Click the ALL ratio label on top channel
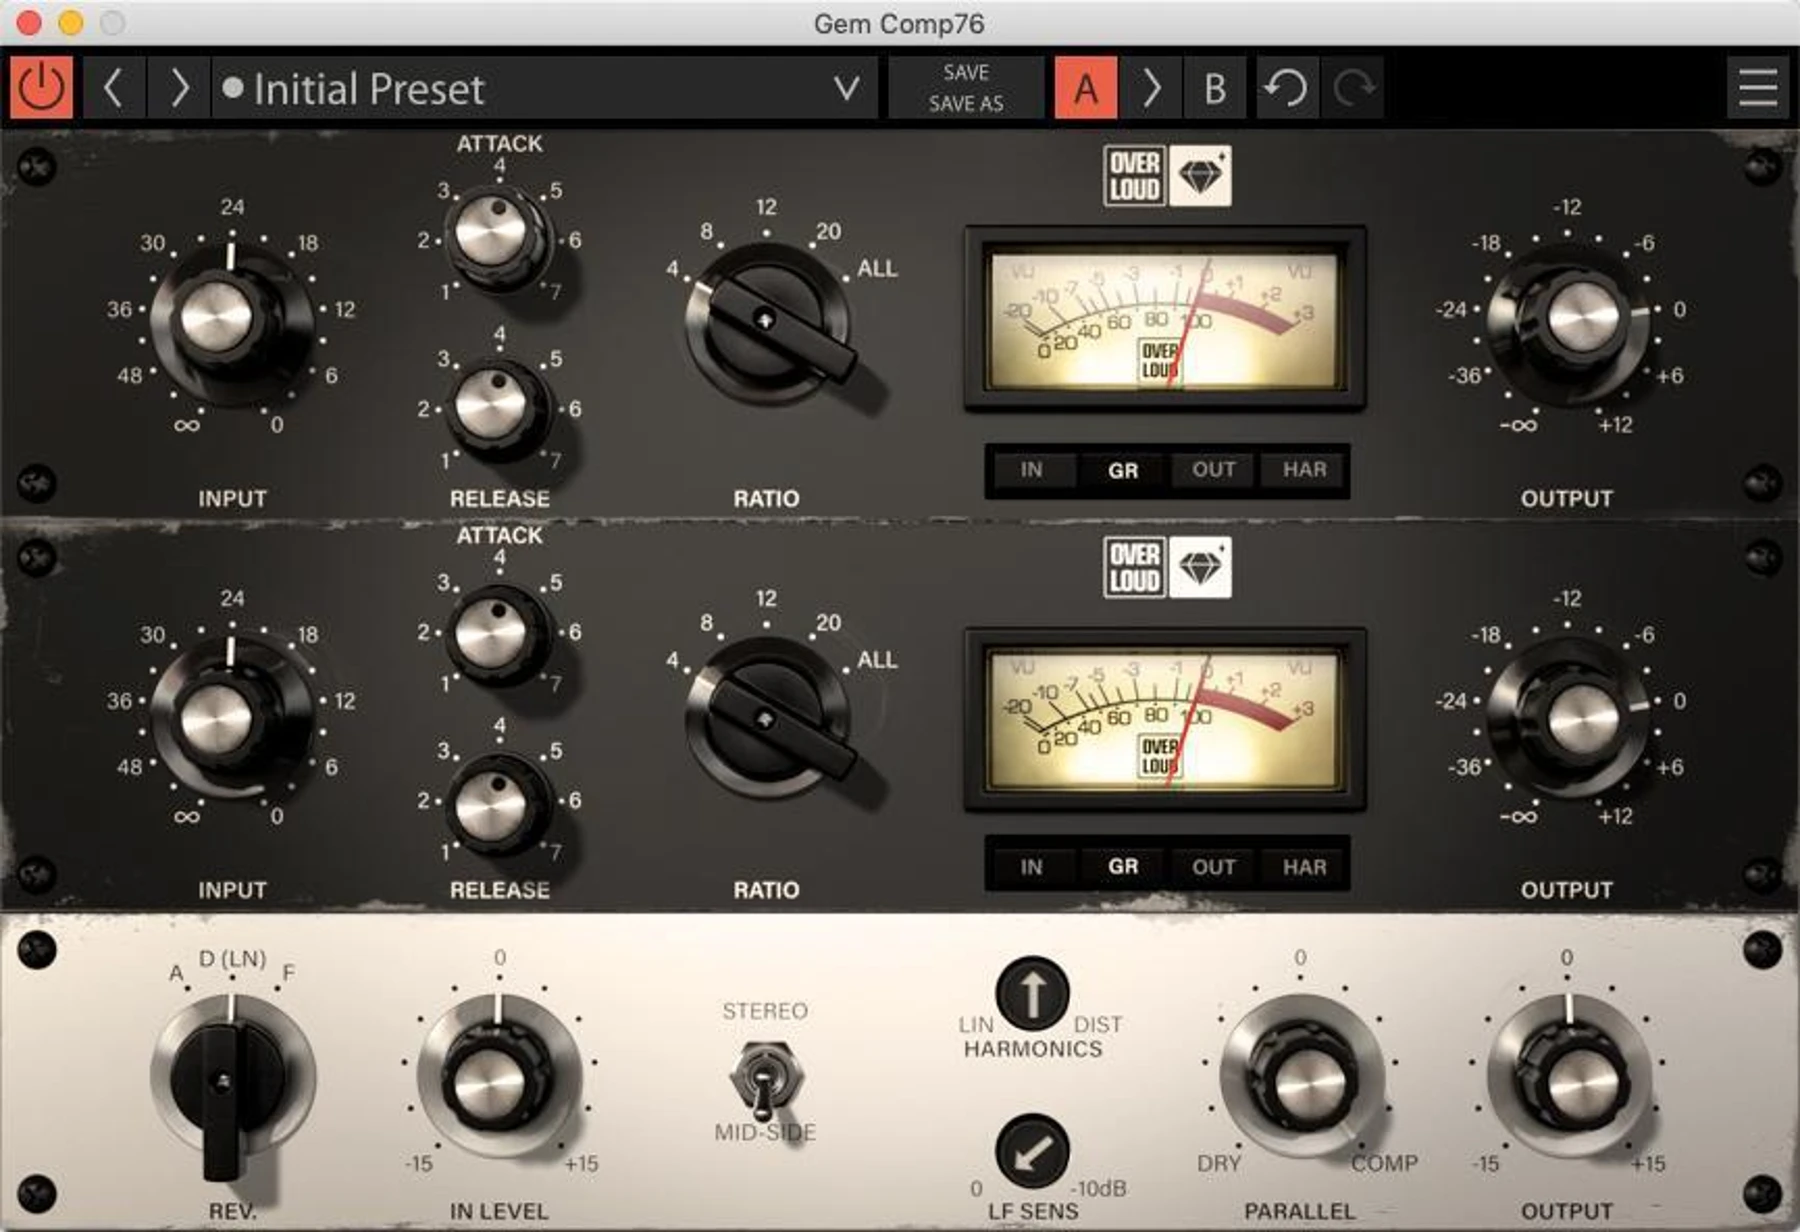 tap(877, 268)
